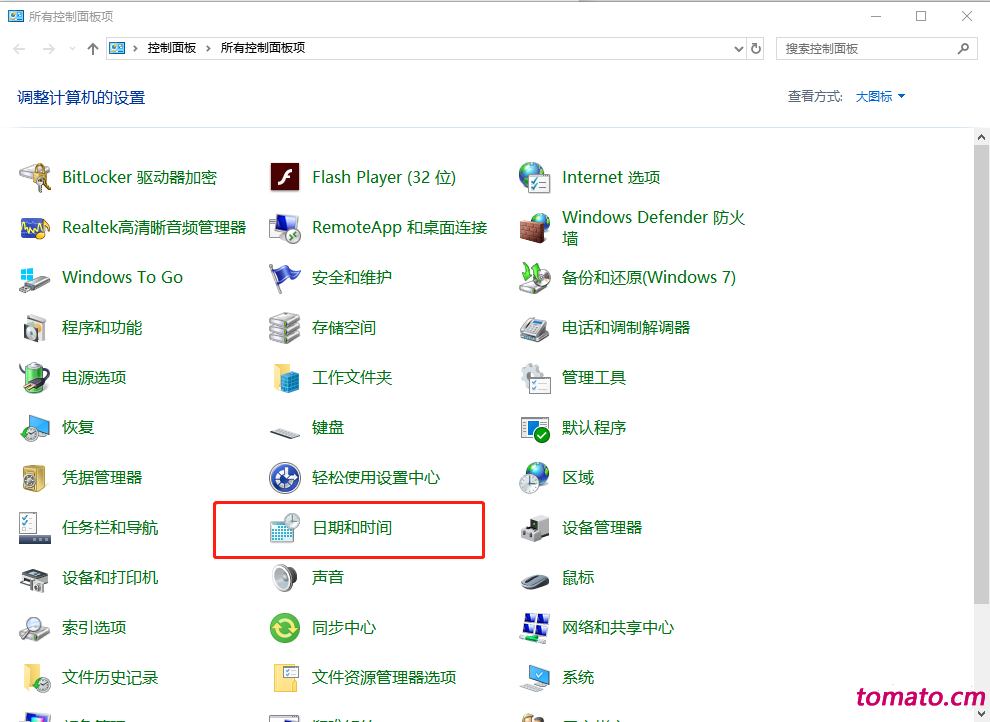This screenshot has width=990, height=722.
Task: Expand the chevron before 控制面板 breadcrumb
Action: pos(135,49)
